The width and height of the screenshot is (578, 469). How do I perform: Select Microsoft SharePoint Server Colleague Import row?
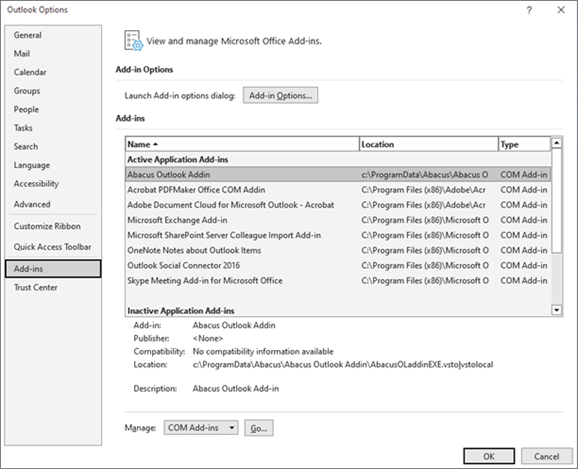[x=338, y=235]
